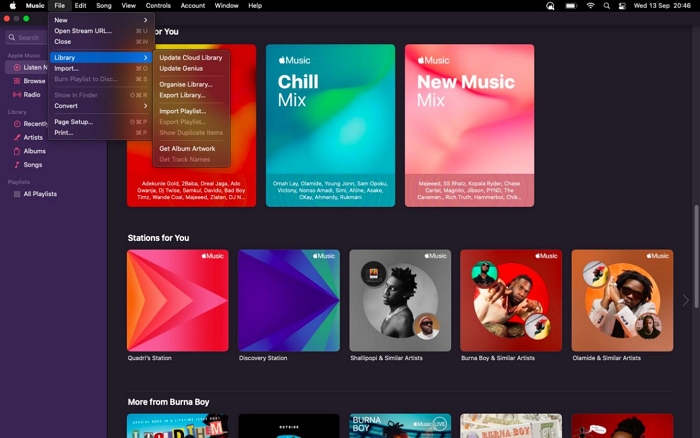Expand the New submenu
Image resolution: width=700 pixels, height=438 pixels.
pyautogui.click(x=101, y=20)
